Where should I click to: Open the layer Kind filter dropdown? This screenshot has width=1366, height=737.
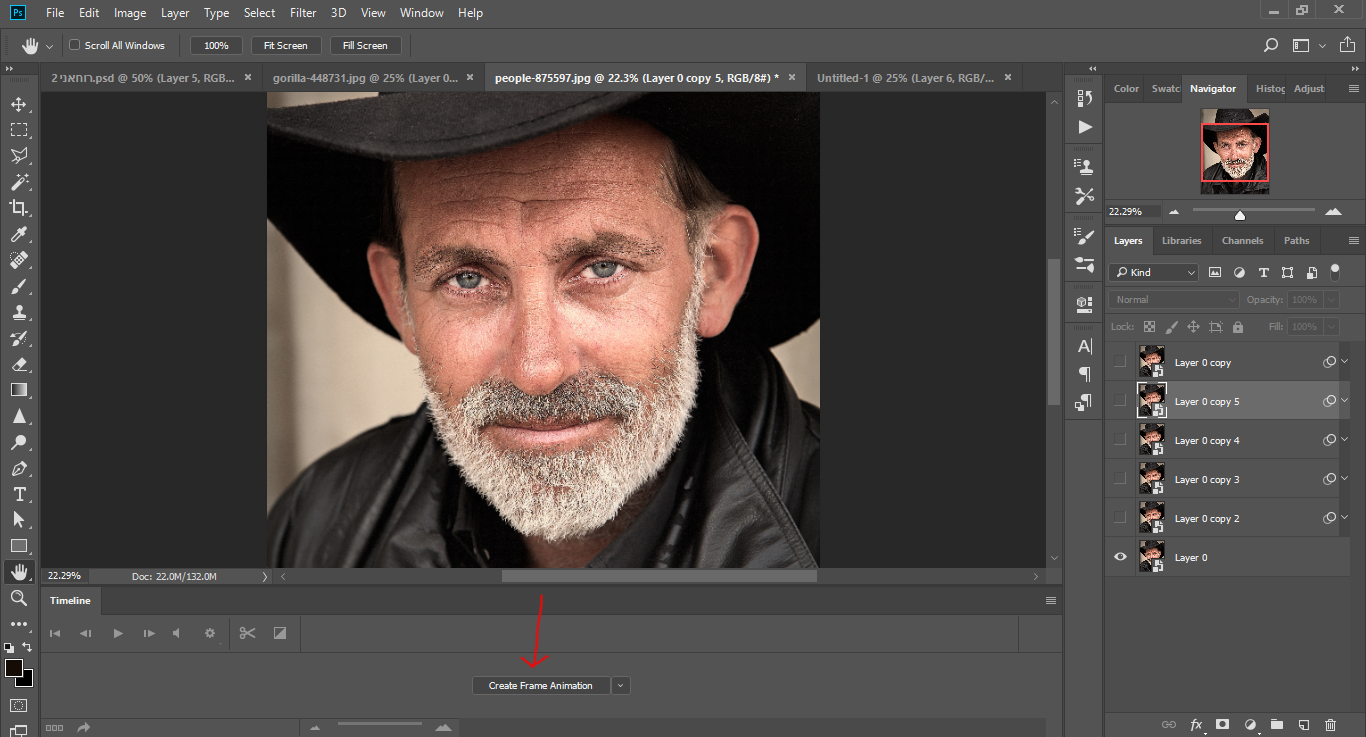(1153, 272)
